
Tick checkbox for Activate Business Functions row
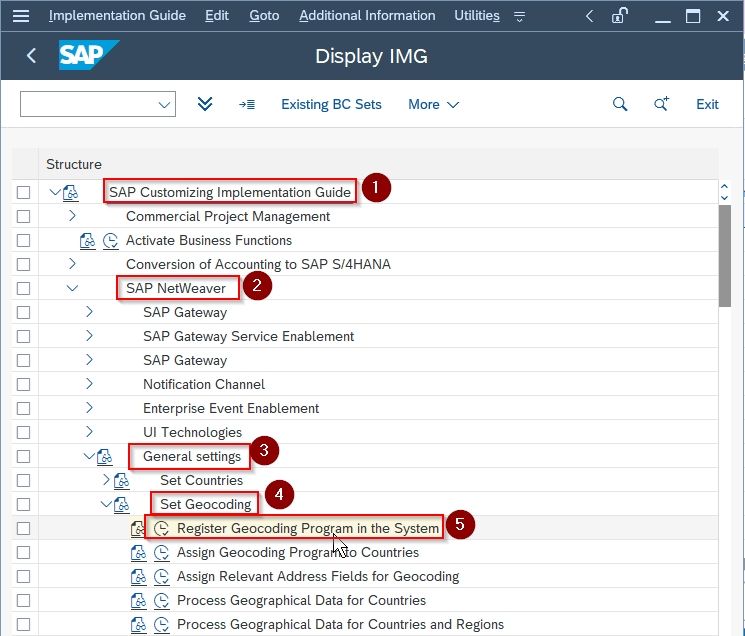(23, 240)
